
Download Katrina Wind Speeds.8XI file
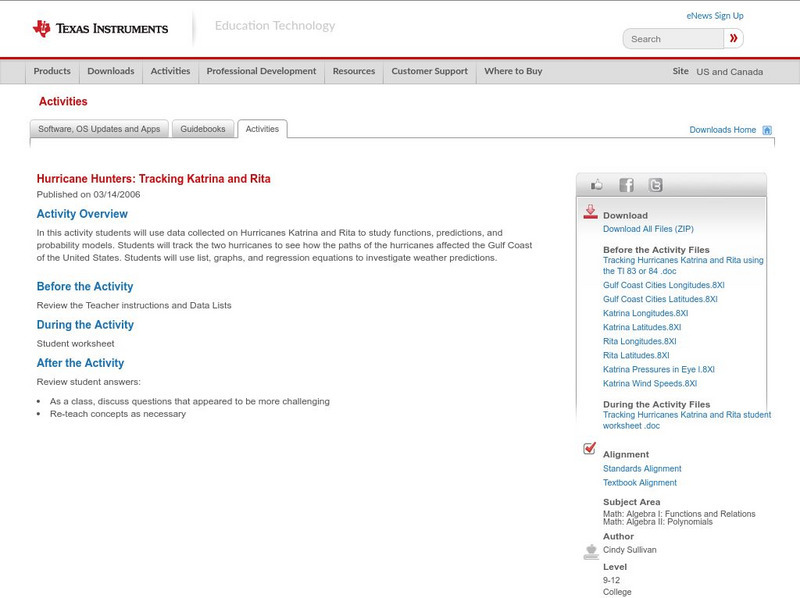(x=649, y=383)
